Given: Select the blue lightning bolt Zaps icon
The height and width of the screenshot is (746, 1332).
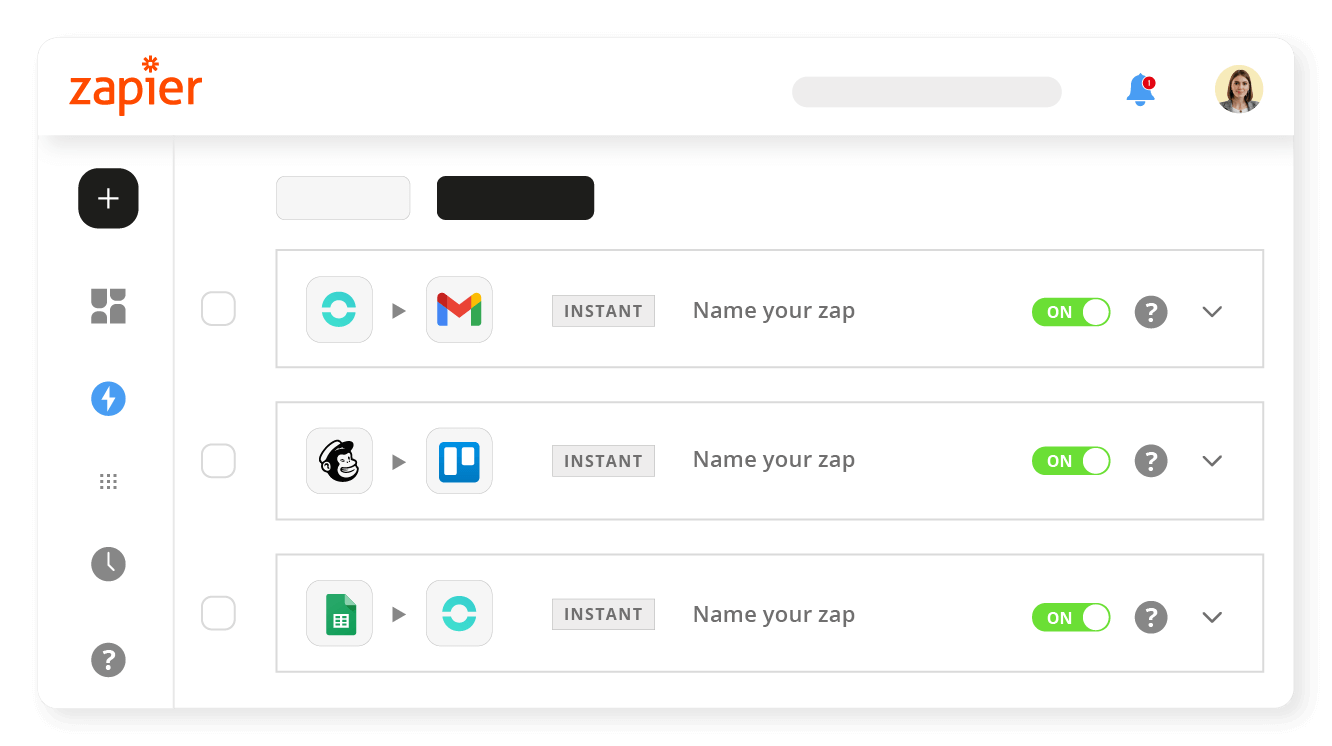Looking at the screenshot, I should point(108,399).
